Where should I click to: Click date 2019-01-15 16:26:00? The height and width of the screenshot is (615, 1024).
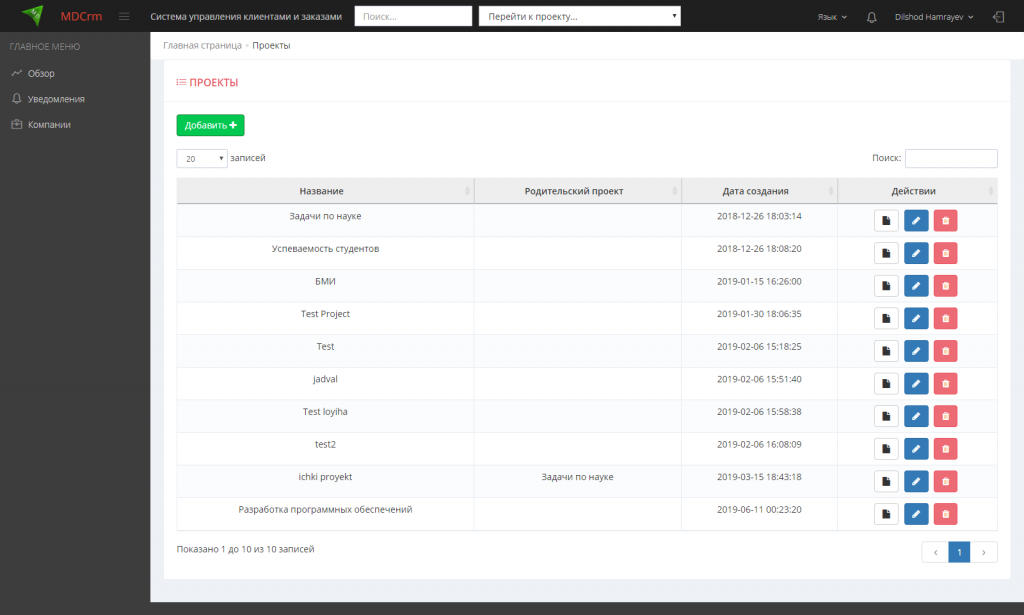759,281
